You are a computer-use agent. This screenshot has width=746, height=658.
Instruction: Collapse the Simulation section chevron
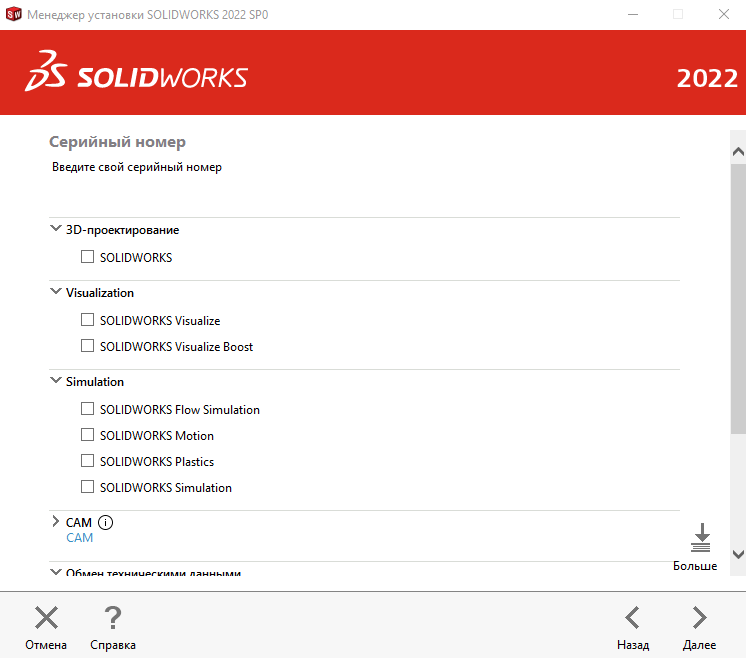click(56, 380)
